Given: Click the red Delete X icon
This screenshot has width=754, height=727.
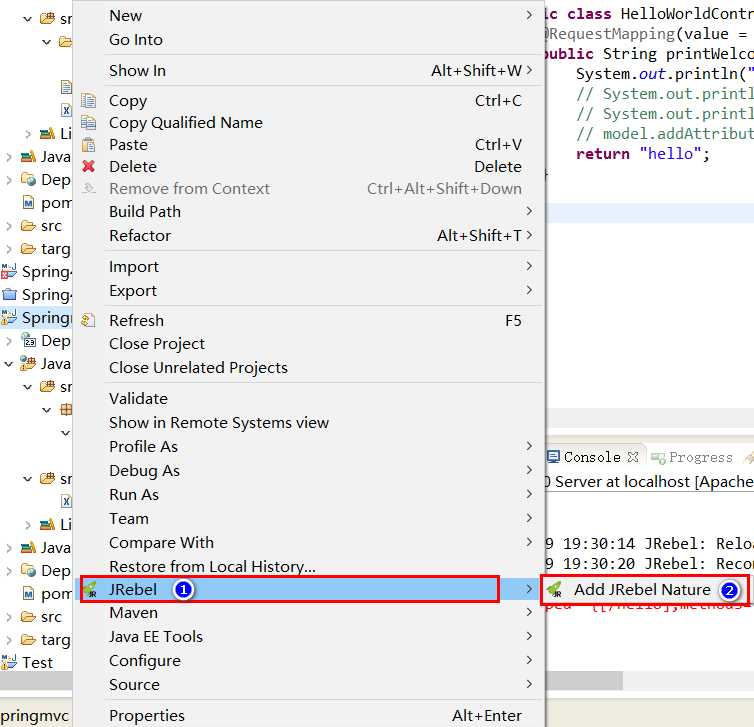Looking at the screenshot, I should tap(88, 166).
